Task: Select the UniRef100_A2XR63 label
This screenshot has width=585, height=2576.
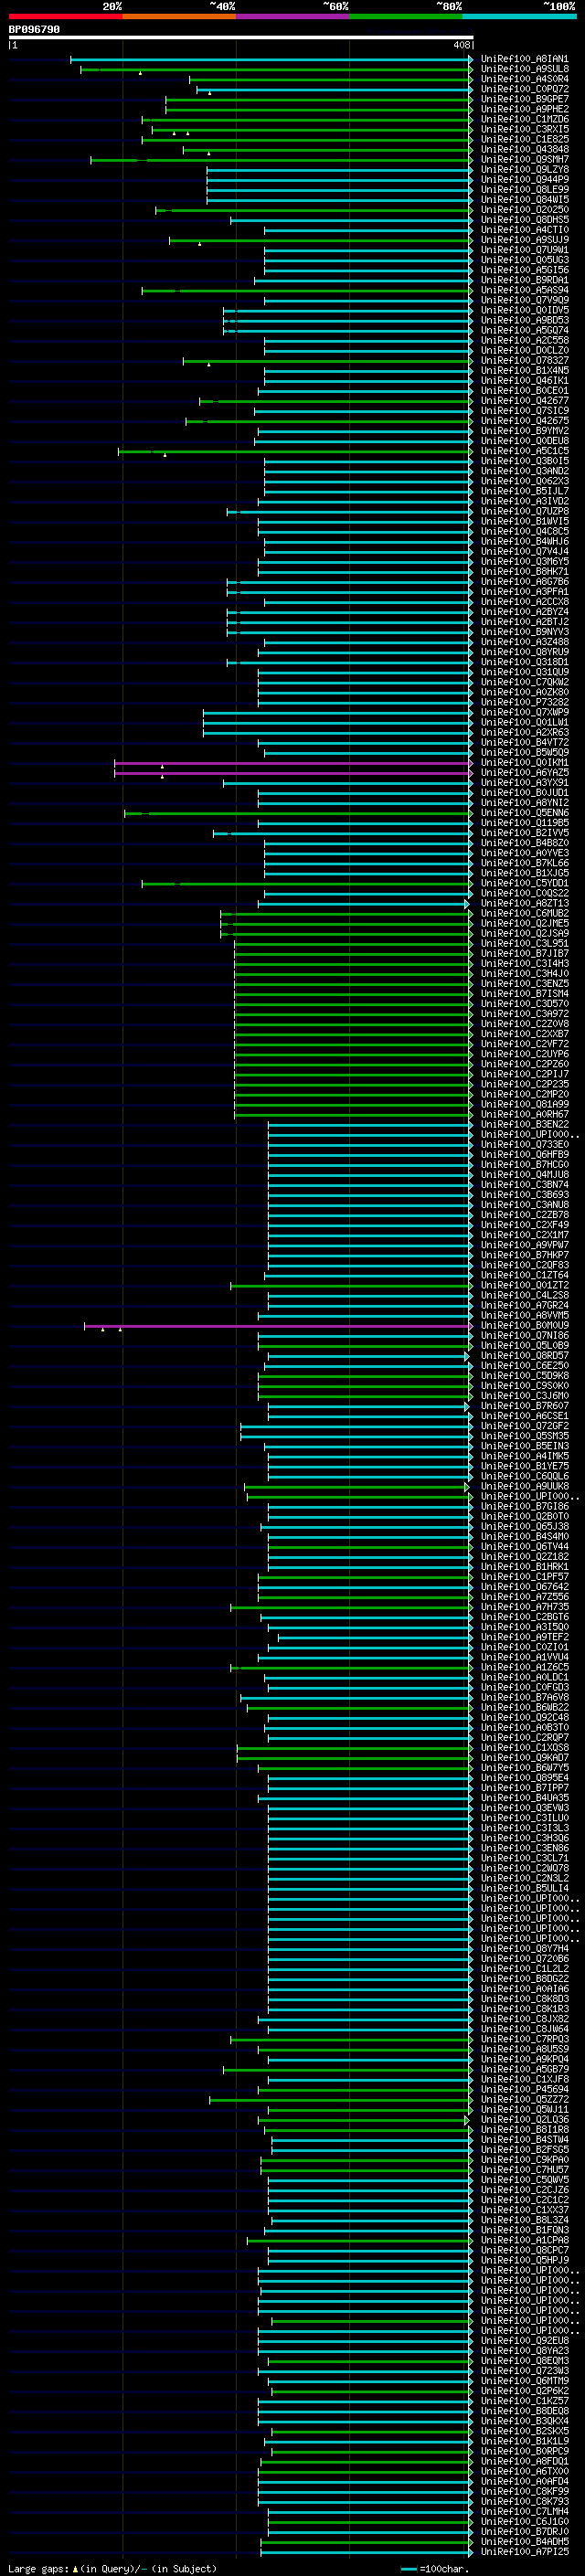Action: pyautogui.click(x=525, y=732)
